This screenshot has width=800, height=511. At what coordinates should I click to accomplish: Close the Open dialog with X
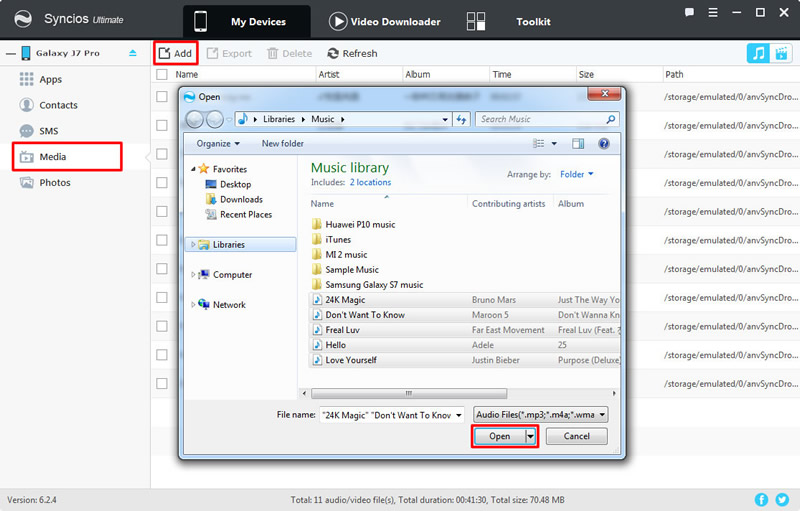tap(604, 93)
